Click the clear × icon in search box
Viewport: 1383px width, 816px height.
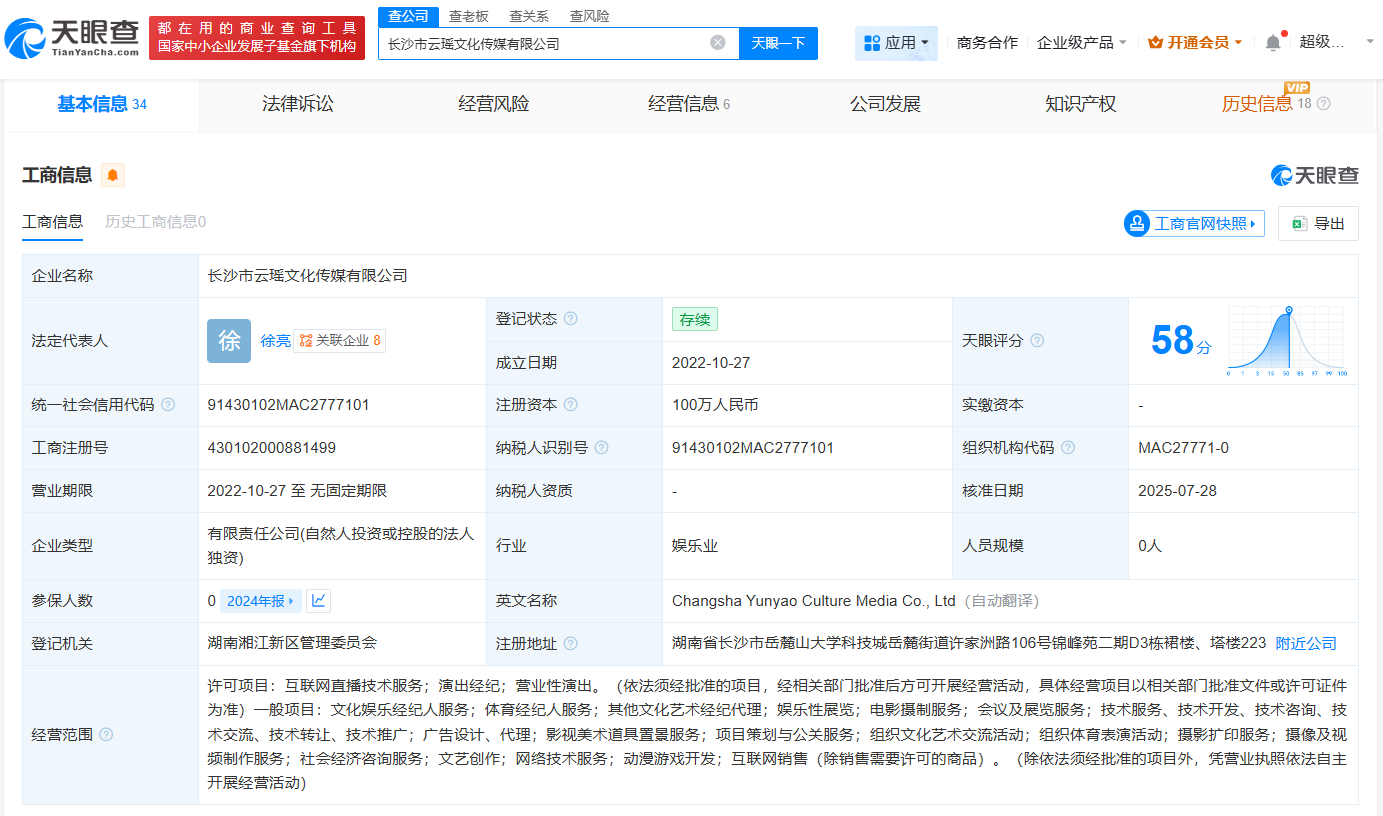click(716, 43)
